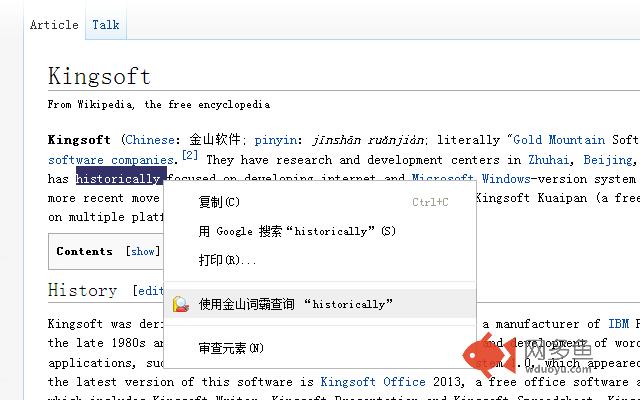Follow the Chinese language link

[x=150, y=140]
